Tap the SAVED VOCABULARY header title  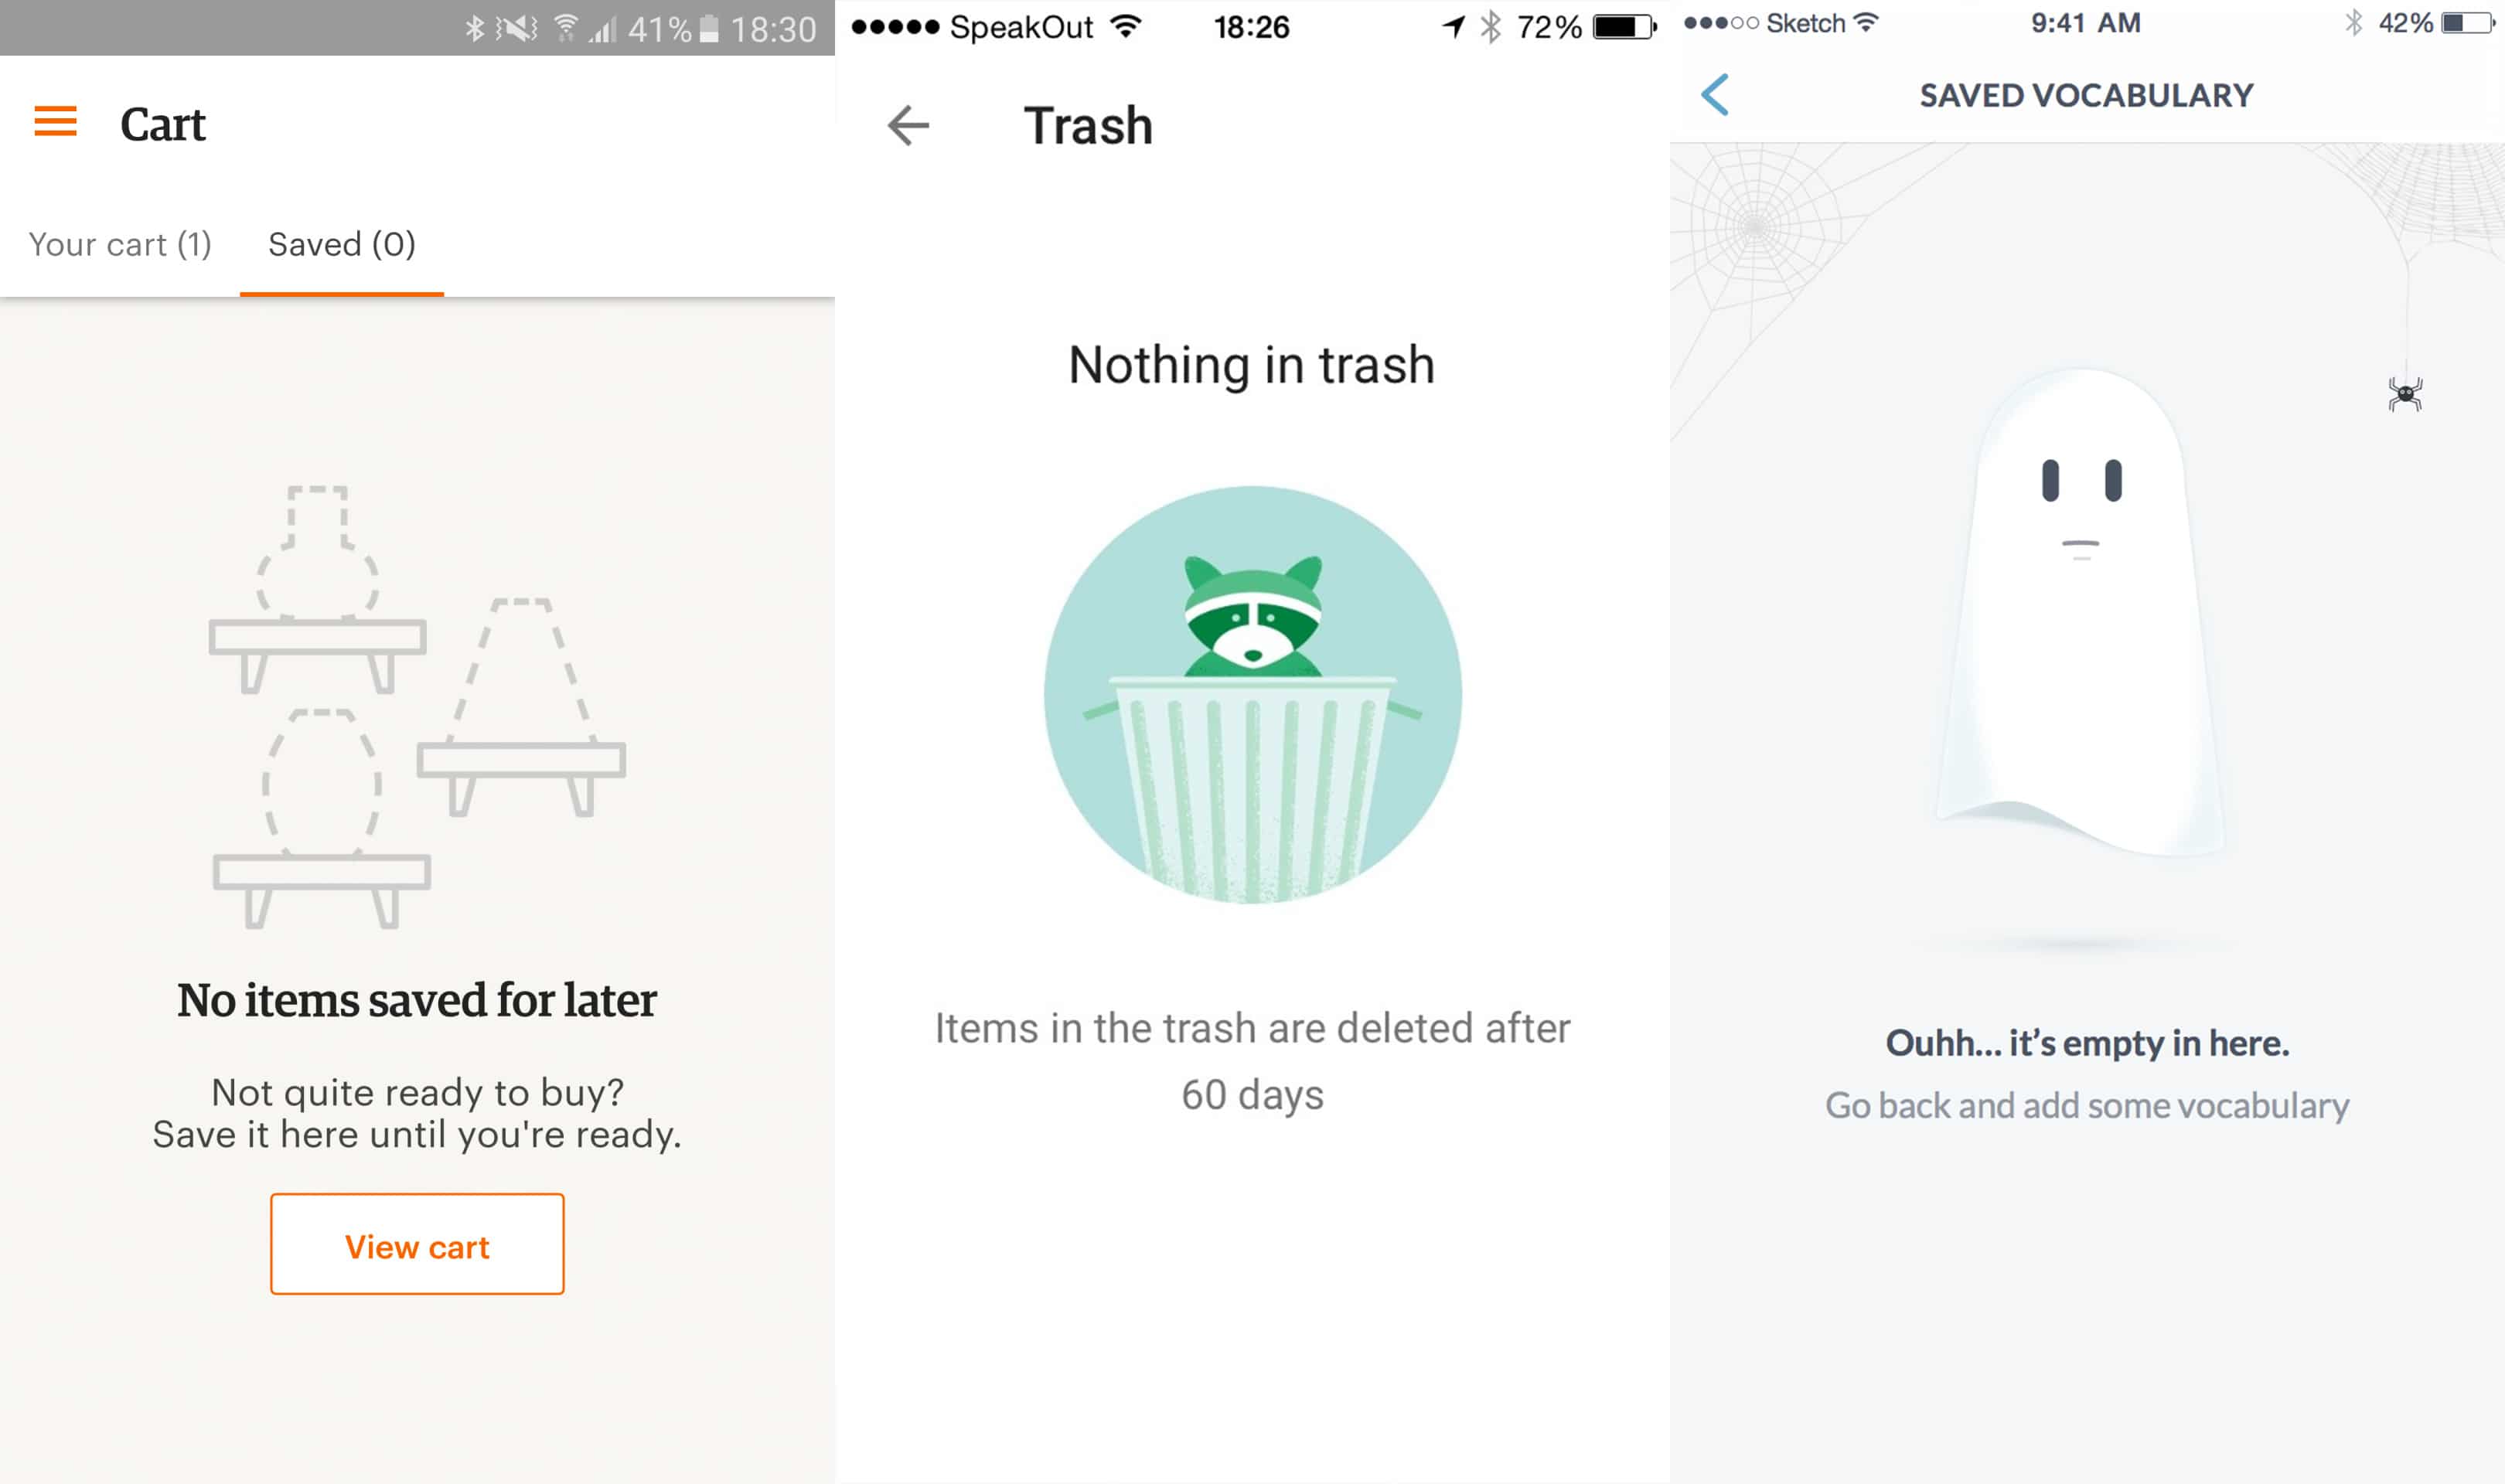(x=2086, y=95)
